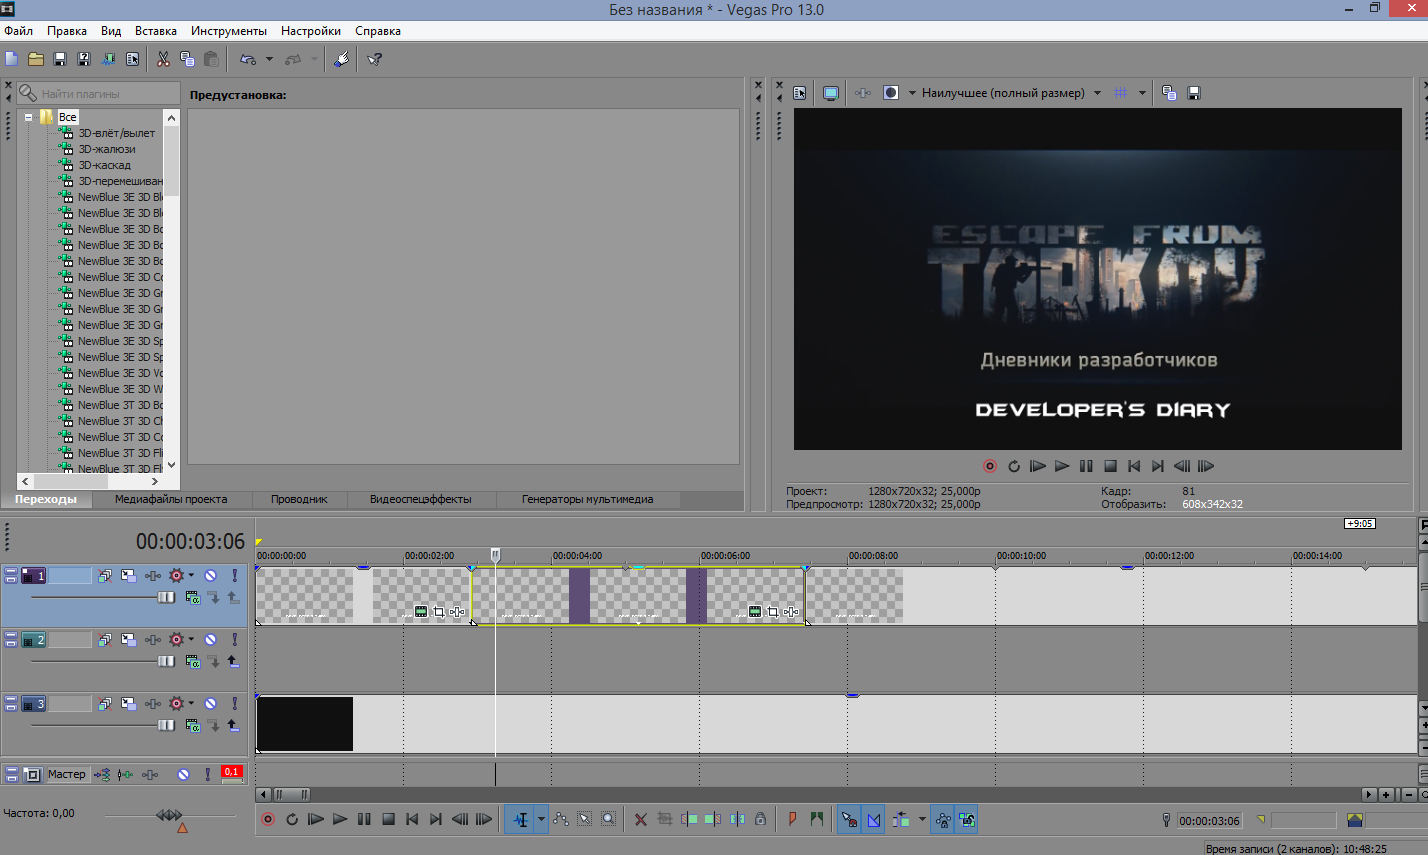Viewport: 1428px width, 855px height.
Task: Click the Insert Region green flags icon
Action: coord(817,819)
